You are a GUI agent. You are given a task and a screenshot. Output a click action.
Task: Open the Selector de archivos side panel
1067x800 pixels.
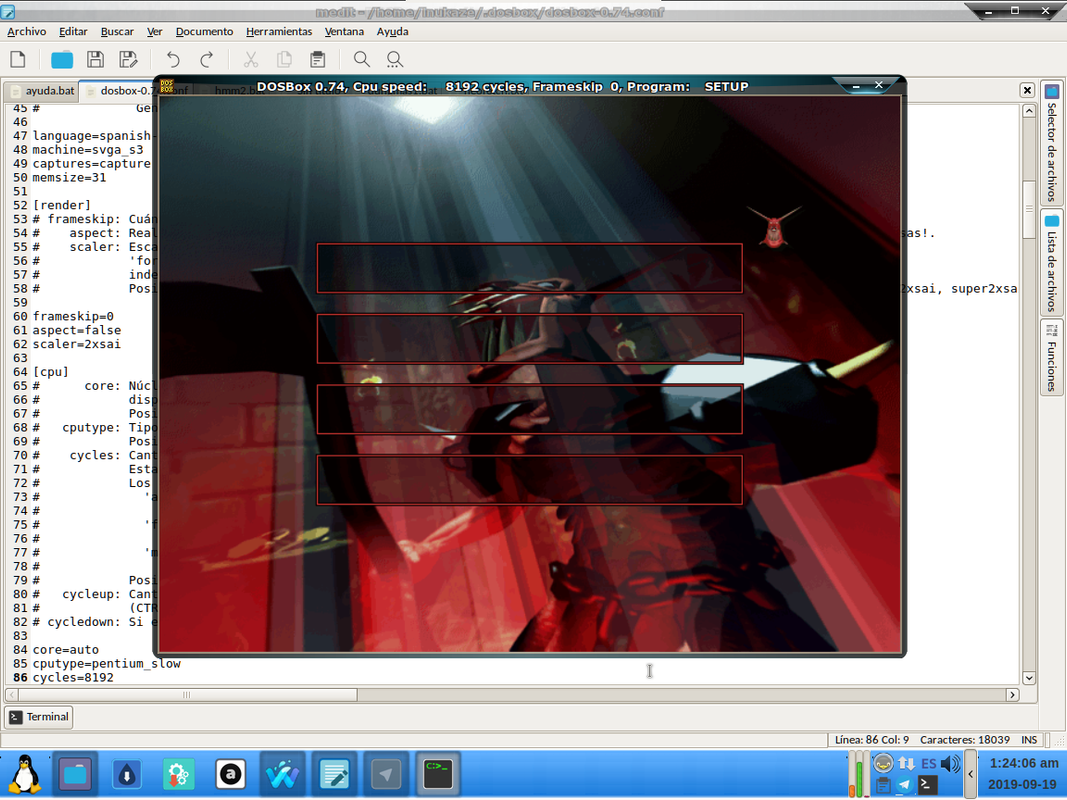pyautogui.click(x=1051, y=143)
